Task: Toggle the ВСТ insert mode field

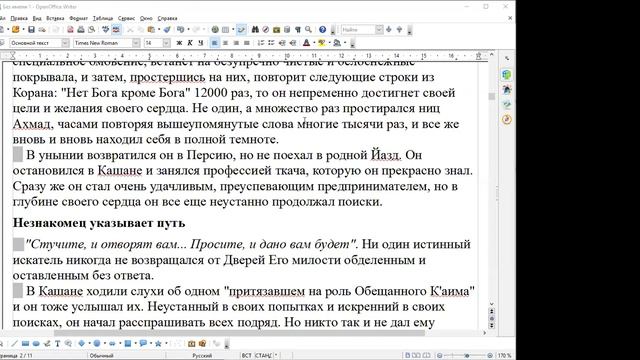Action: tap(247, 356)
